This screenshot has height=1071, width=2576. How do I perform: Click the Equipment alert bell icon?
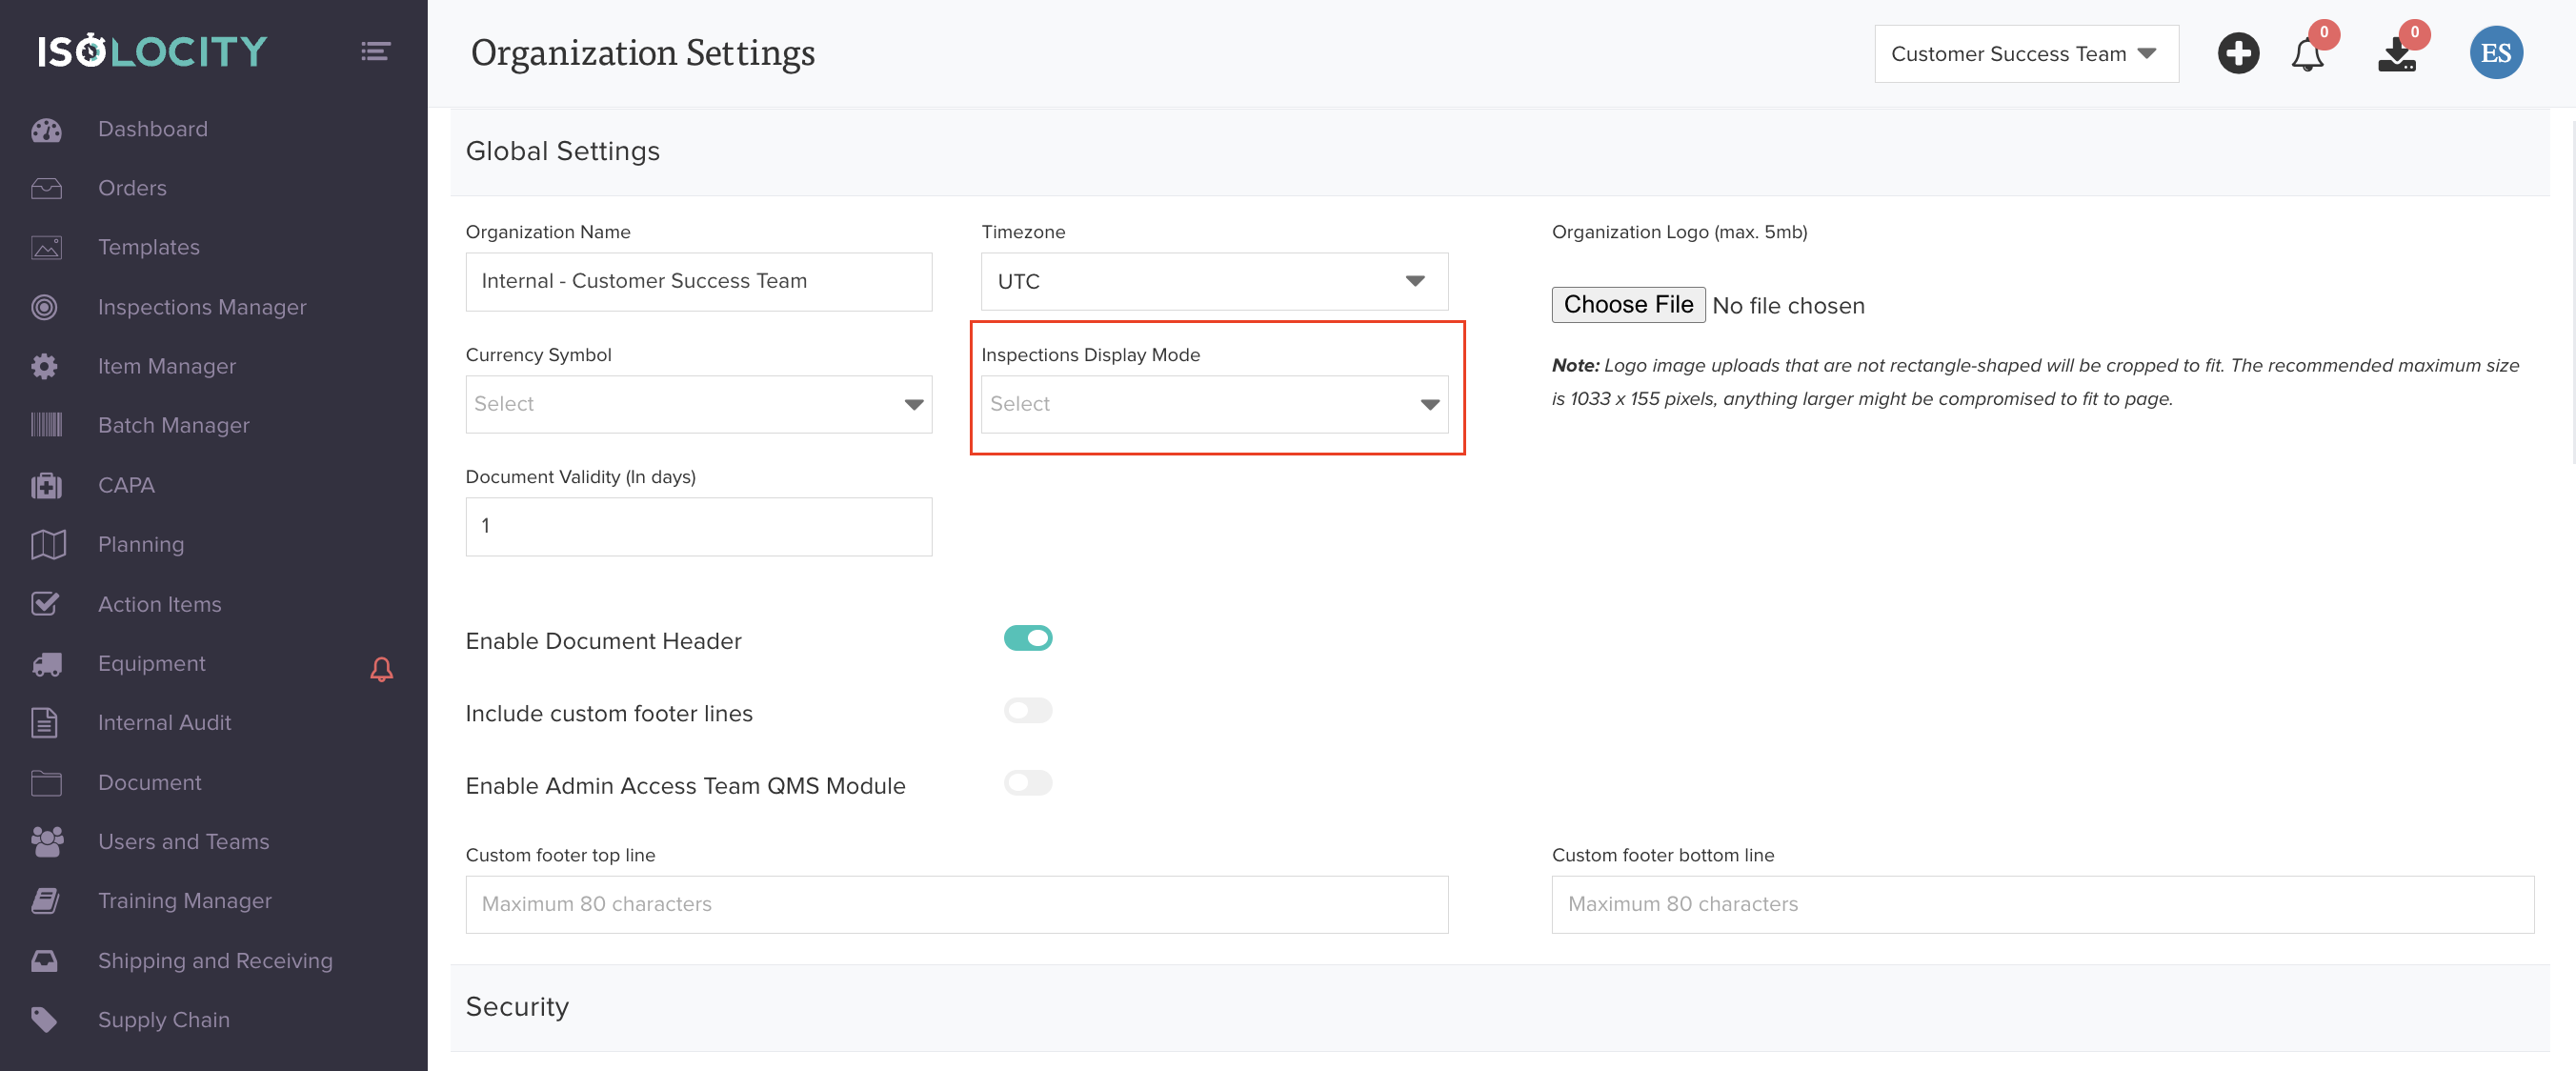point(381,668)
